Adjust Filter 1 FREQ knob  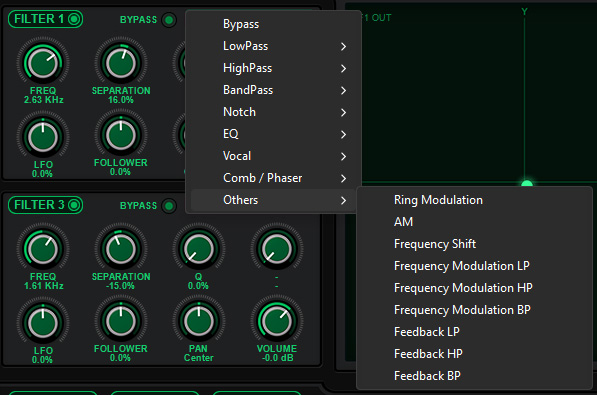tap(43, 62)
